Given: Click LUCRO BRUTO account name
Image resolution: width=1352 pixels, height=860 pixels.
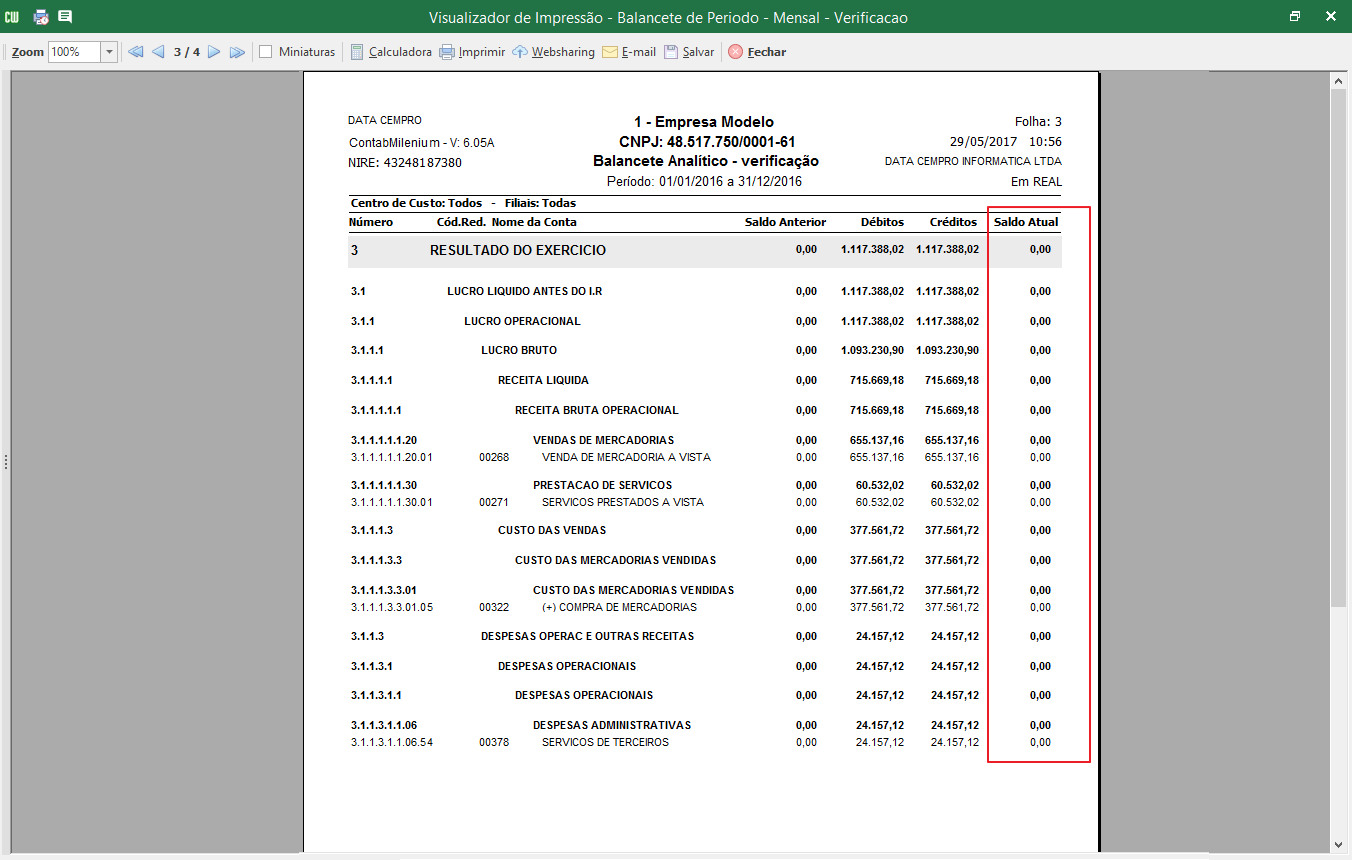Looking at the screenshot, I should click(x=519, y=351).
